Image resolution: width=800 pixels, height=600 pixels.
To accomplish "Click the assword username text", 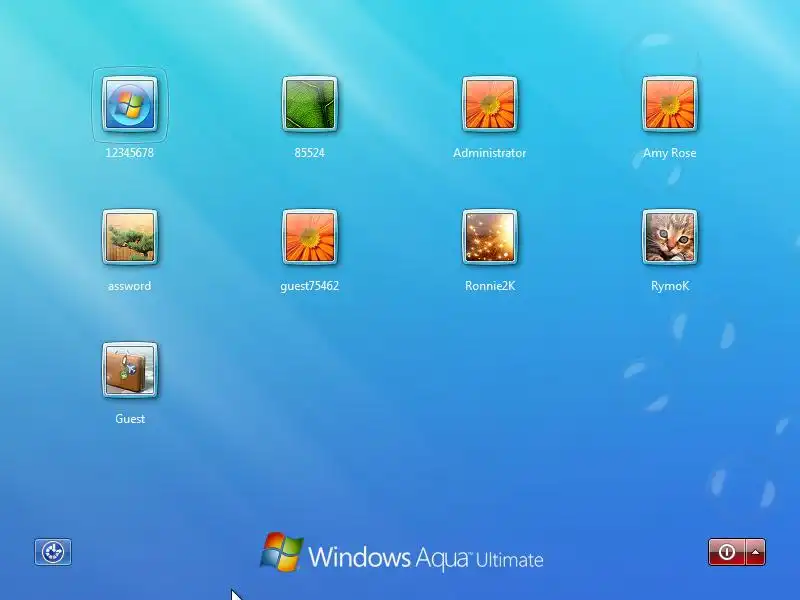I will coord(130,286).
